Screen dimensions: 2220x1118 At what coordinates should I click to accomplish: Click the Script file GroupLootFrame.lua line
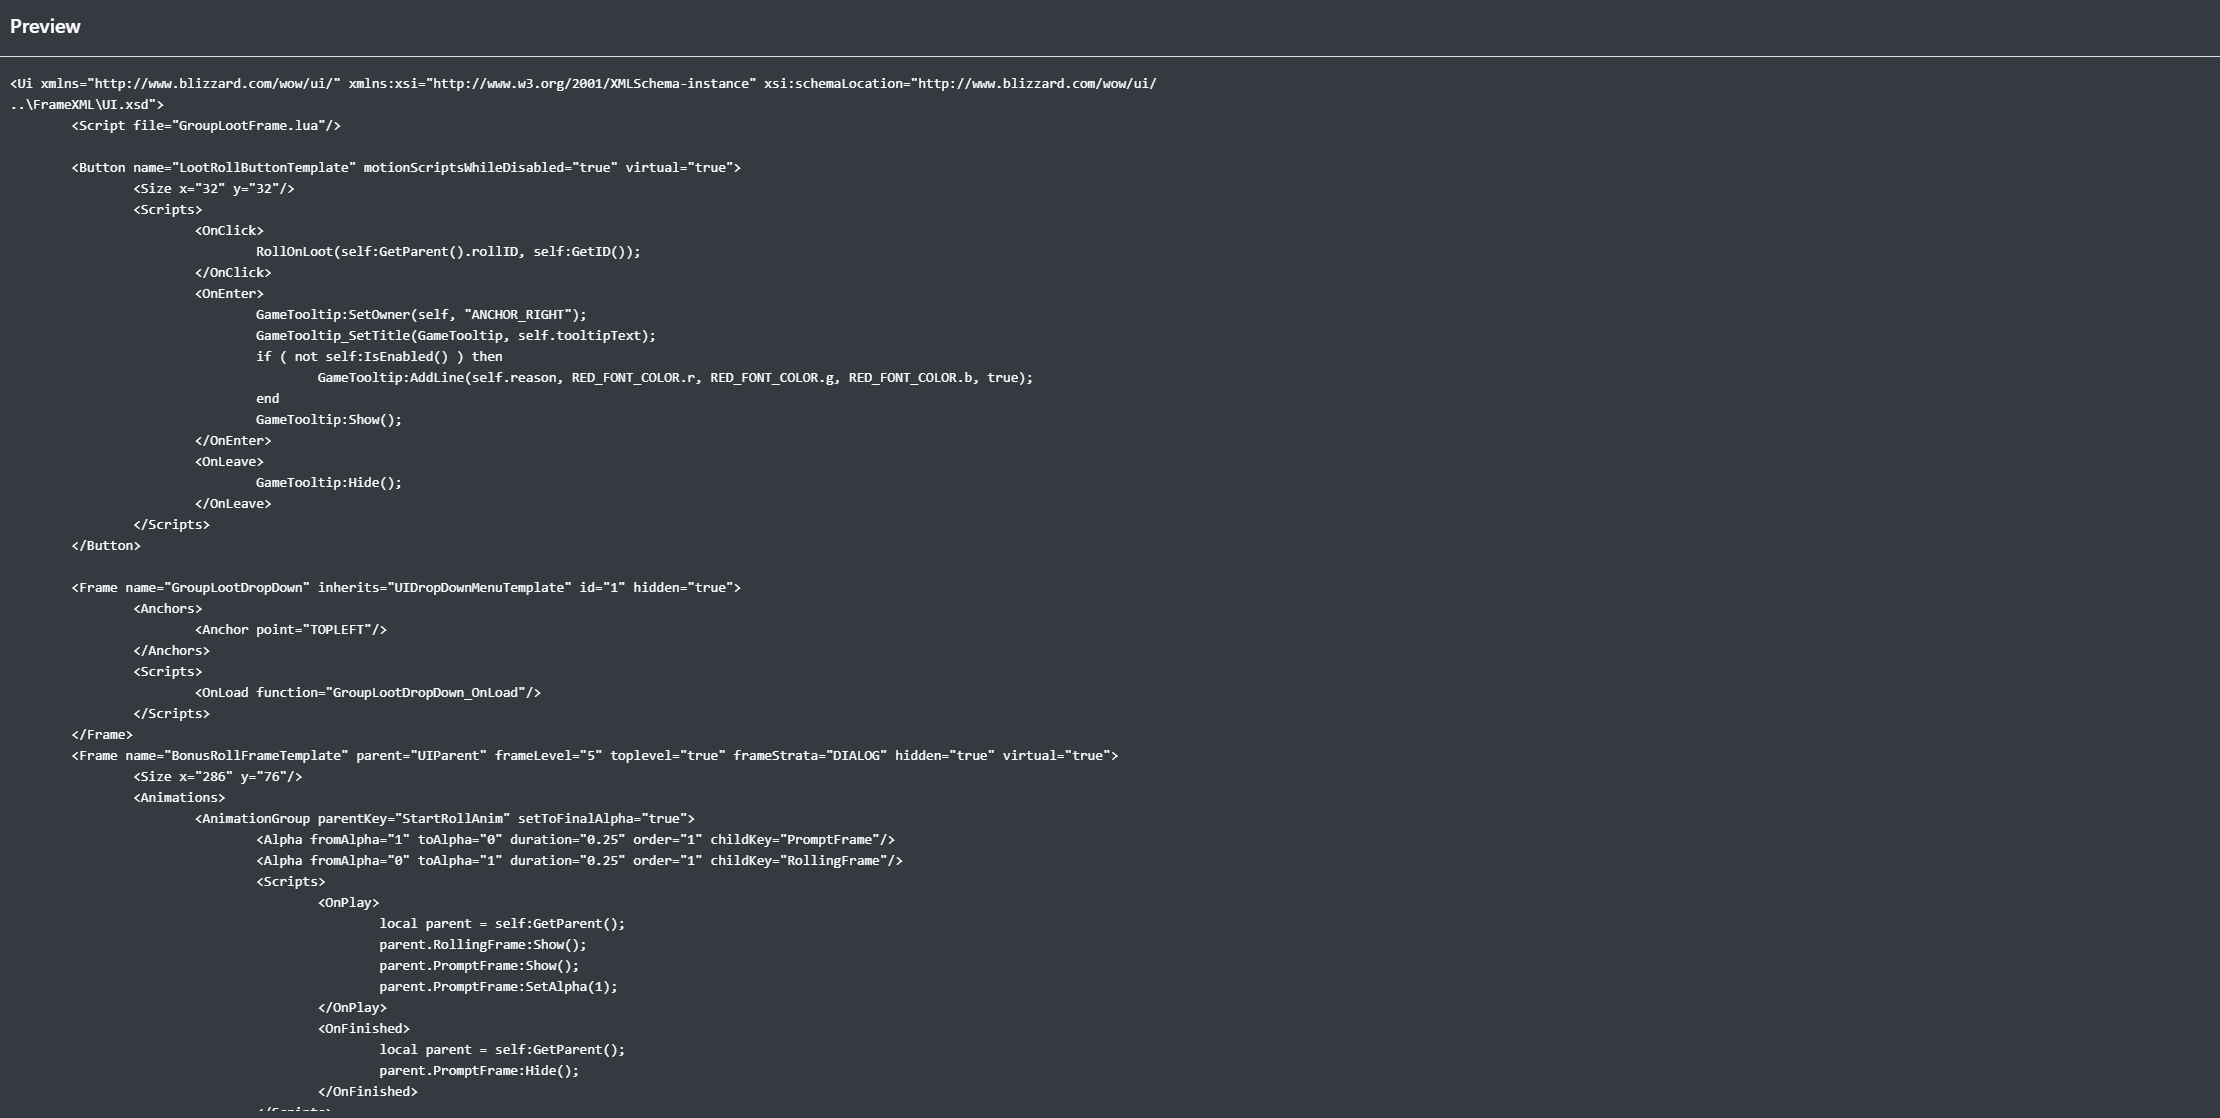[206, 126]
